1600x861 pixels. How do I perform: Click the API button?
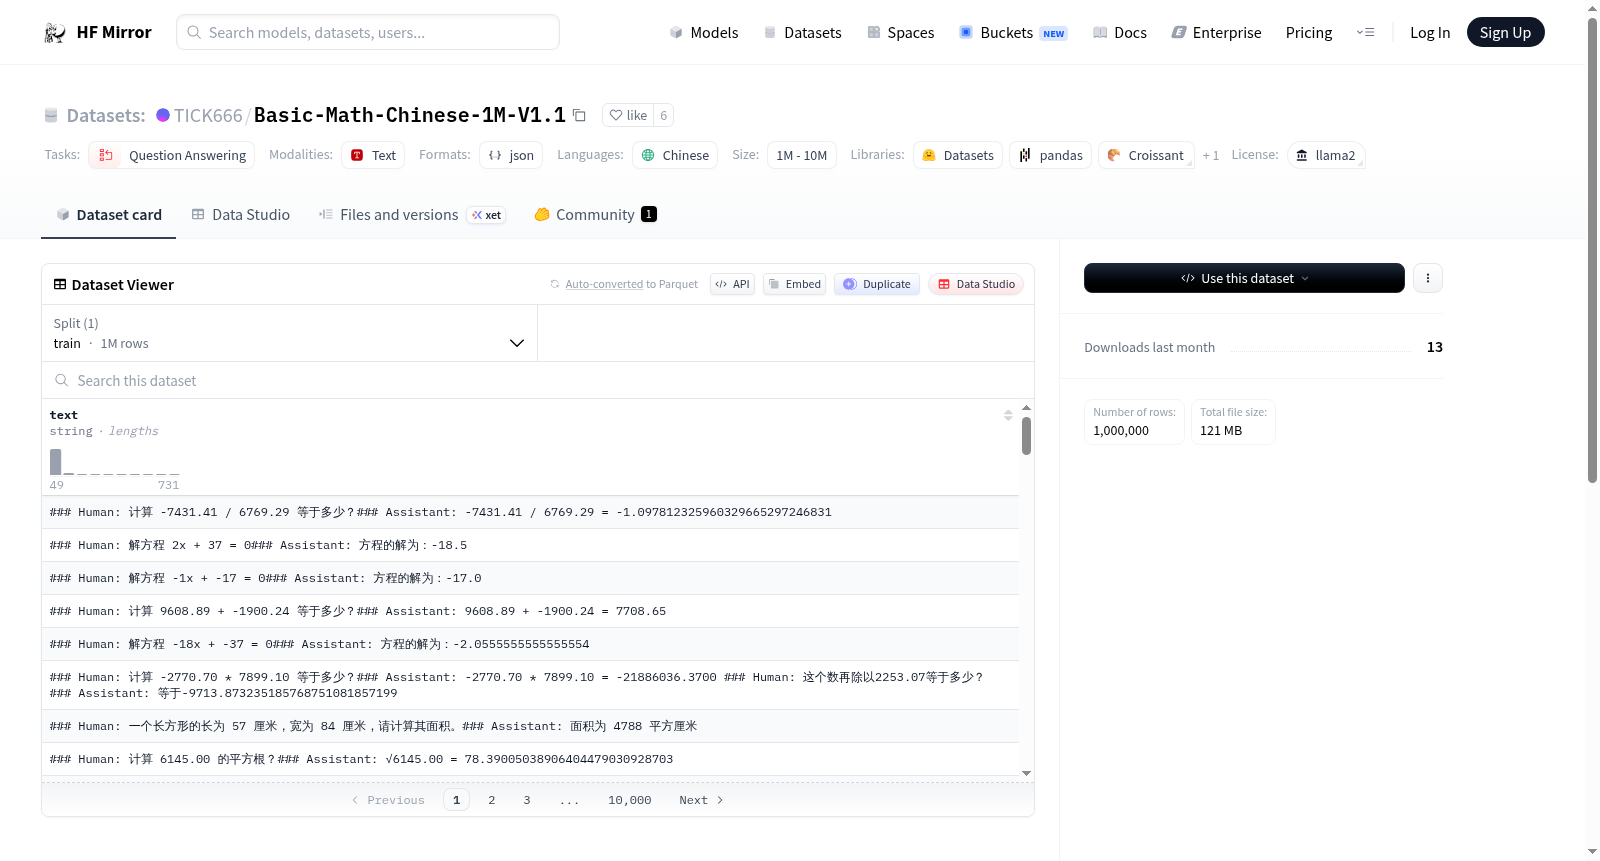tap(732, 284)
